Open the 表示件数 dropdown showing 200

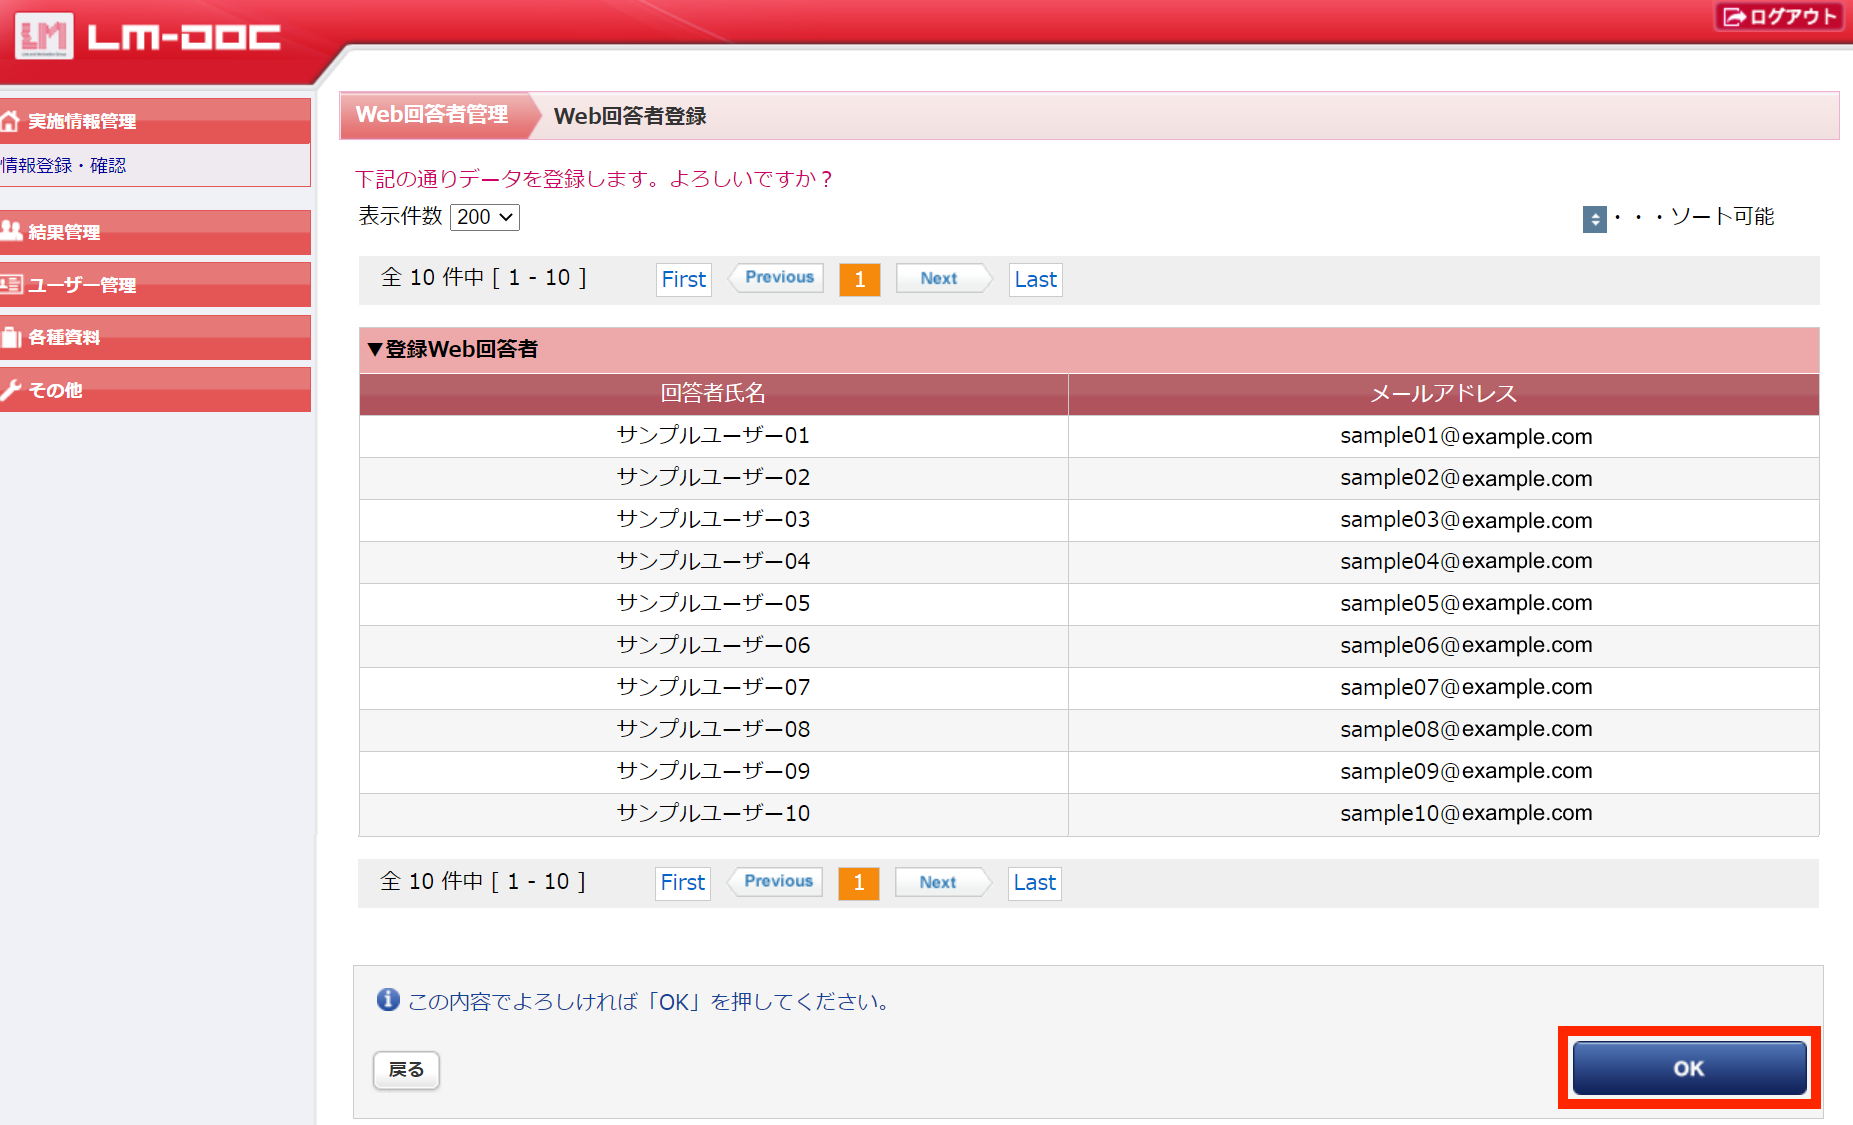point(485,217)
